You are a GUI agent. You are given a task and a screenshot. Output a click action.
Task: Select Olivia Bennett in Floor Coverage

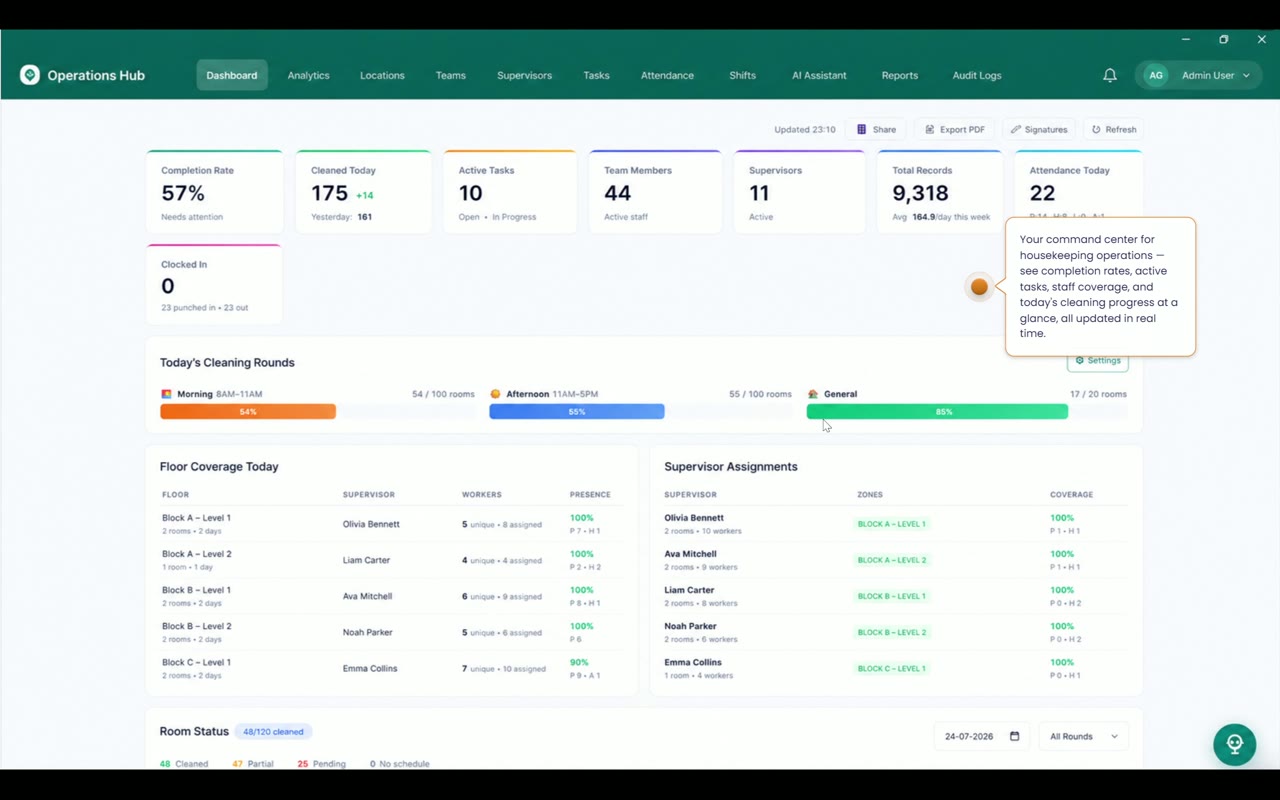[371, 524]
